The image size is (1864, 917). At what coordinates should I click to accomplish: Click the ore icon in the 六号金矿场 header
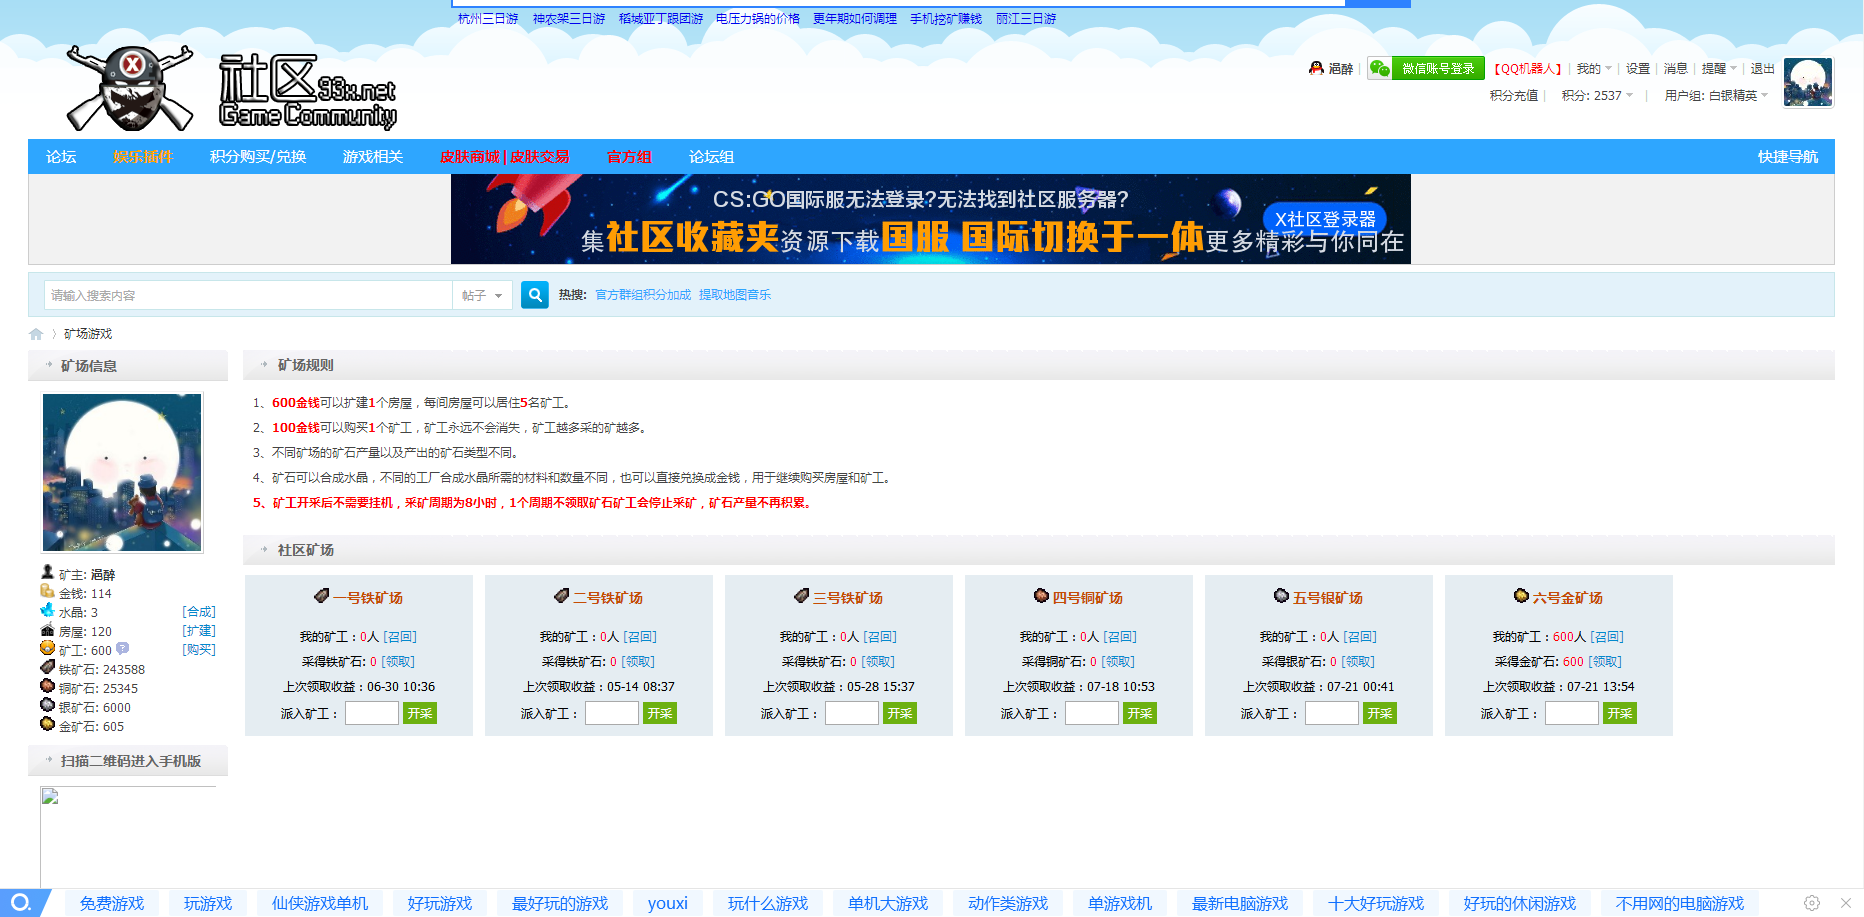(1519, 596)
